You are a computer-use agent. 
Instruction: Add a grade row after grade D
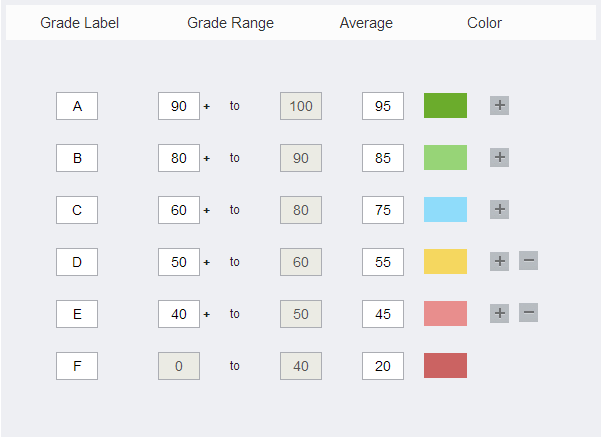point(499,261)
